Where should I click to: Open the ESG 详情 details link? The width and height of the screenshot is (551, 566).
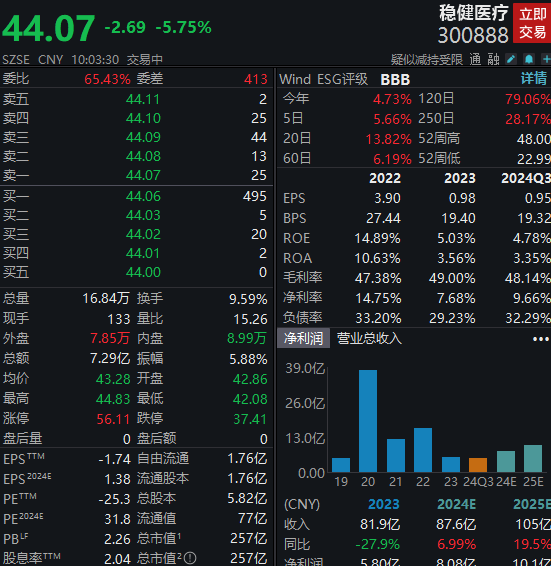click(534, 78)
